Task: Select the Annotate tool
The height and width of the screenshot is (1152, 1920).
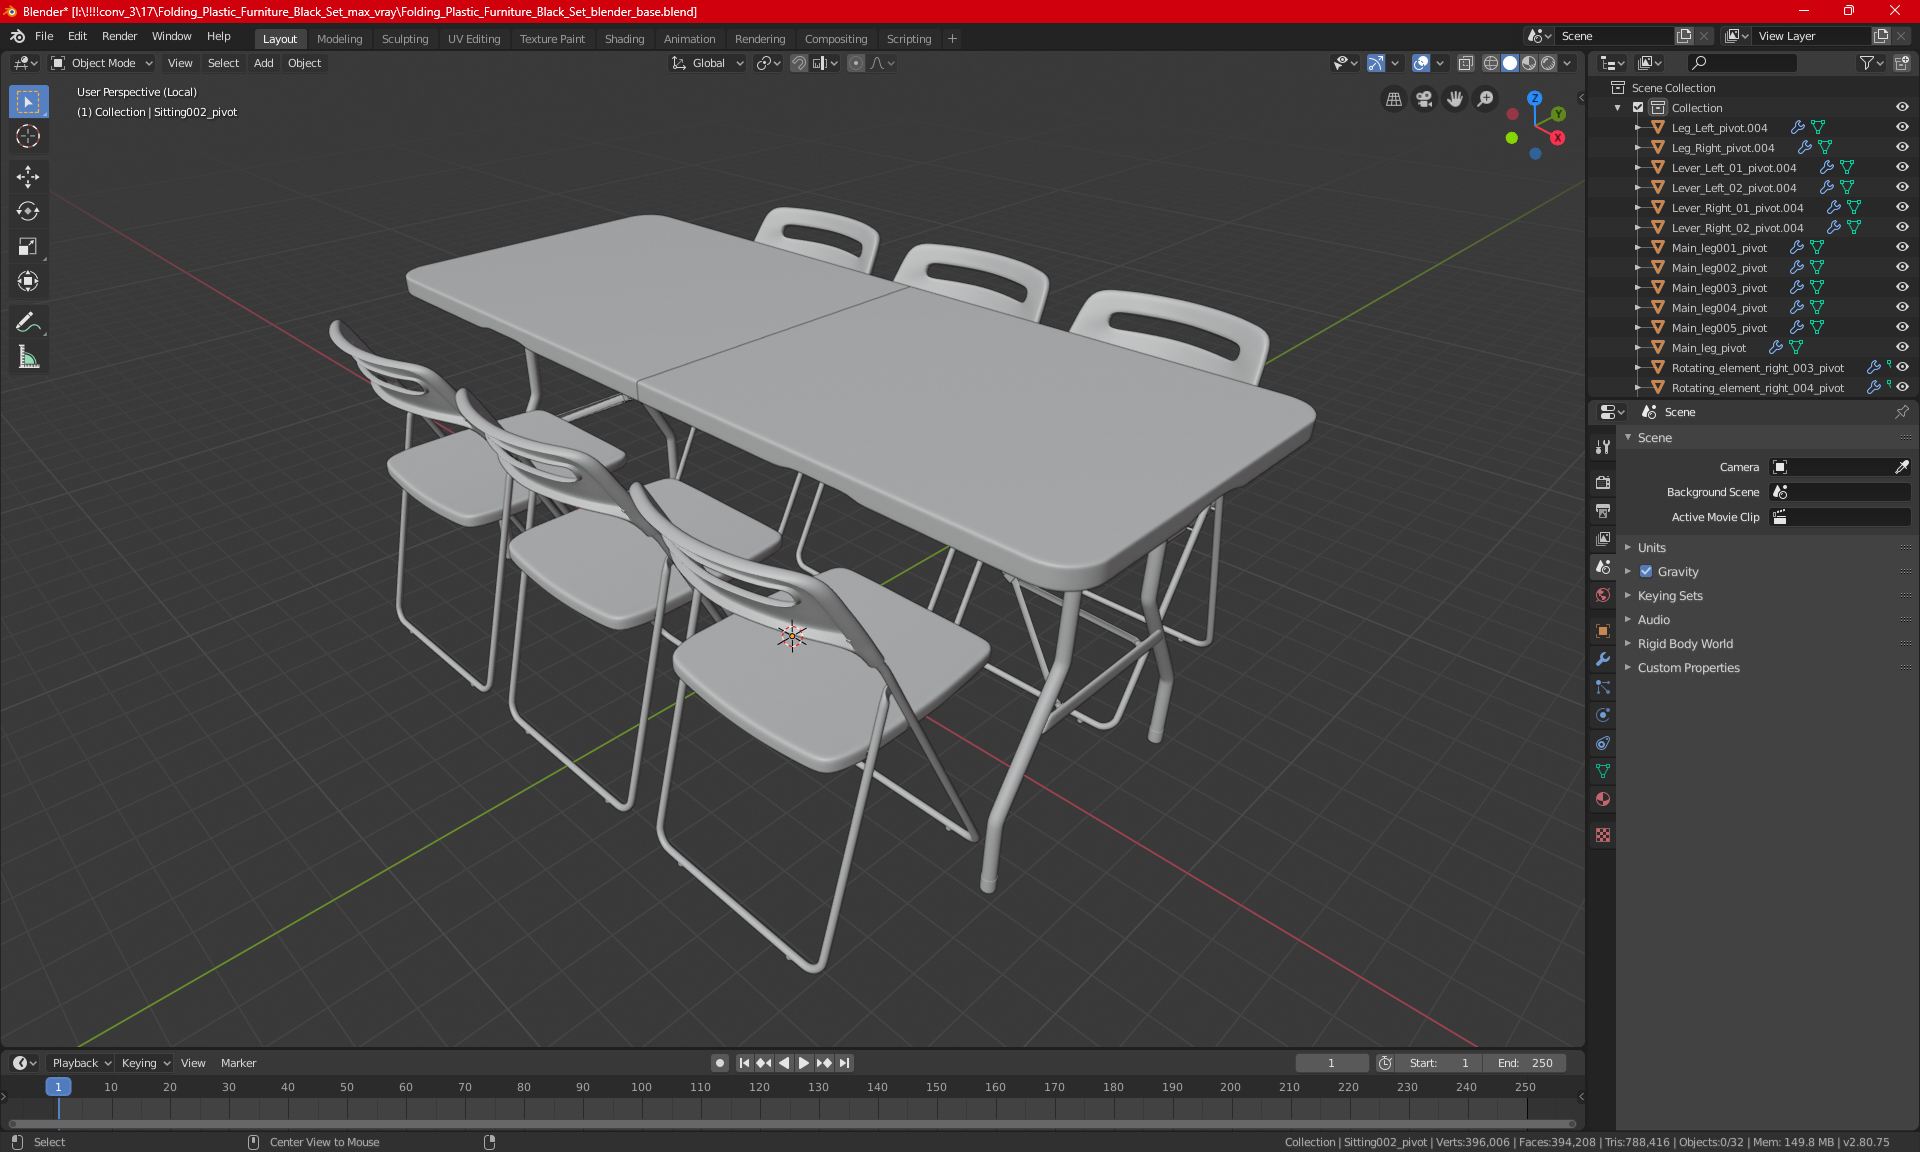Action: click(28, 322)
